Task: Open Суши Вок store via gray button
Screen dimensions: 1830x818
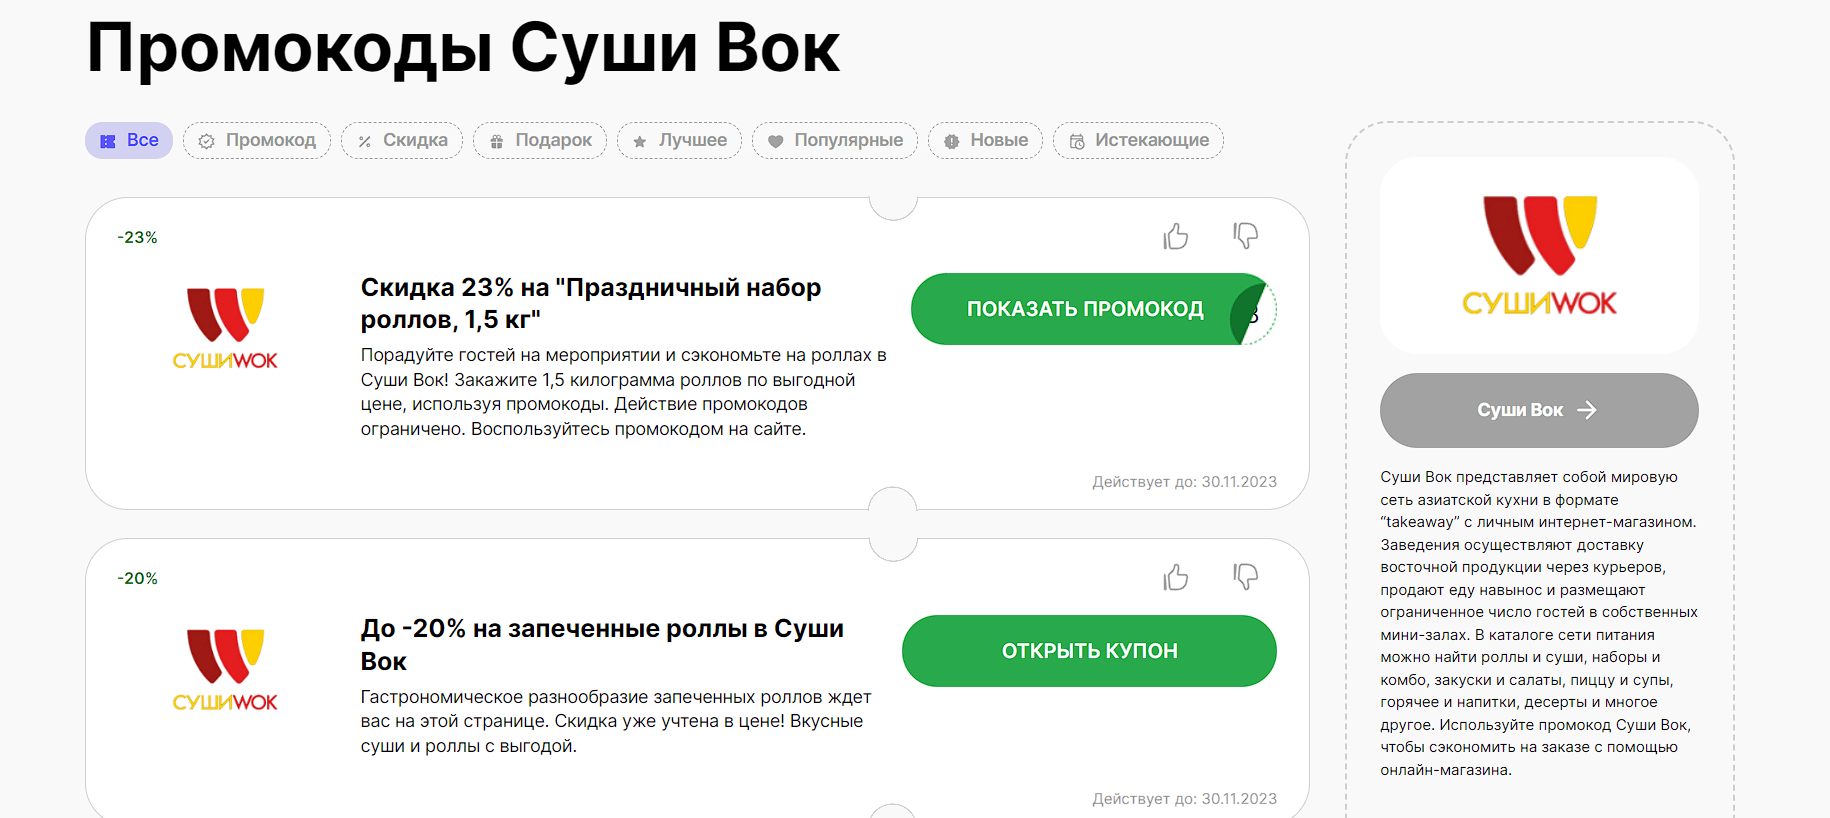Action: click(x=1539, y=410)
